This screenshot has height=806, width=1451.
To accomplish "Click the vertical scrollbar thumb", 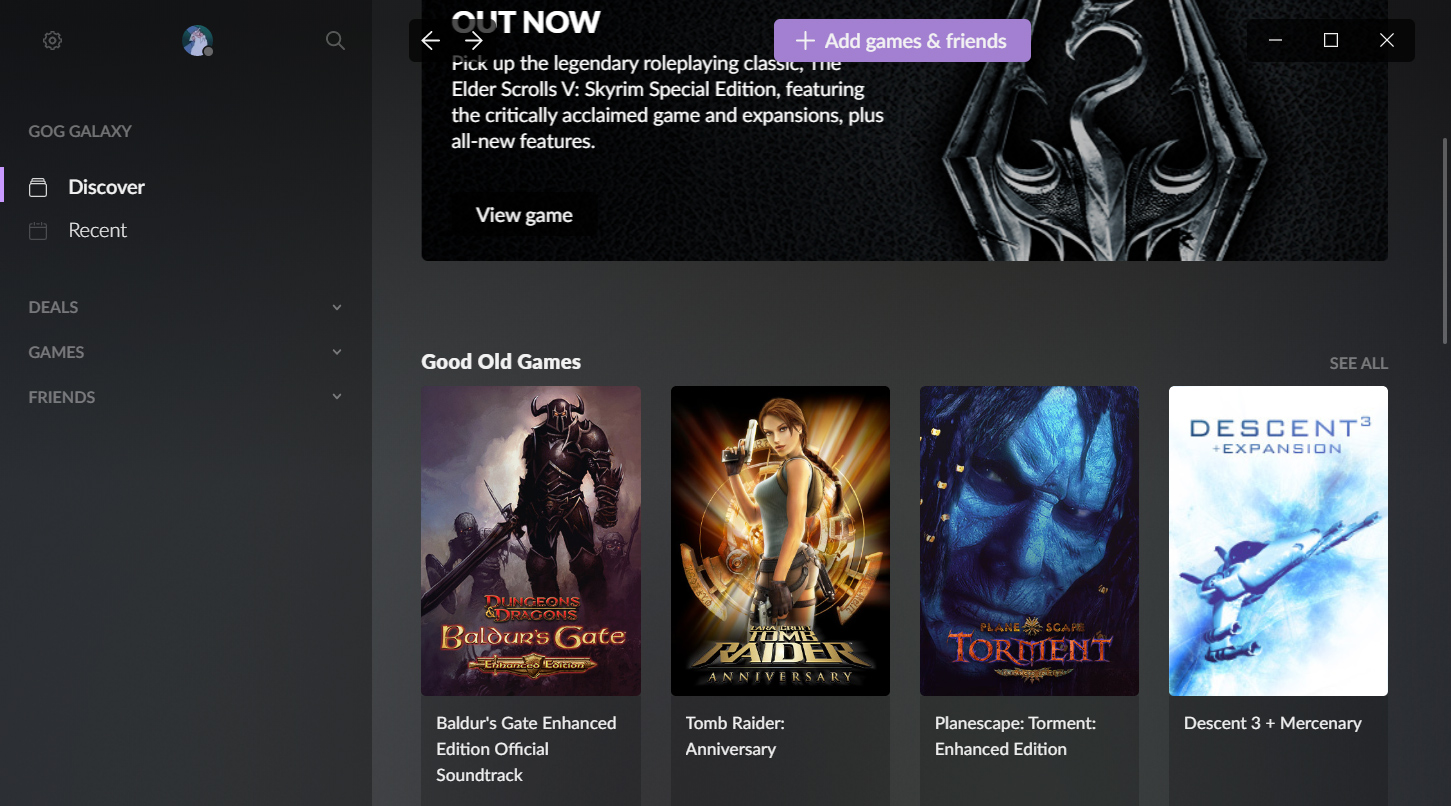I will coord(1444,240).
